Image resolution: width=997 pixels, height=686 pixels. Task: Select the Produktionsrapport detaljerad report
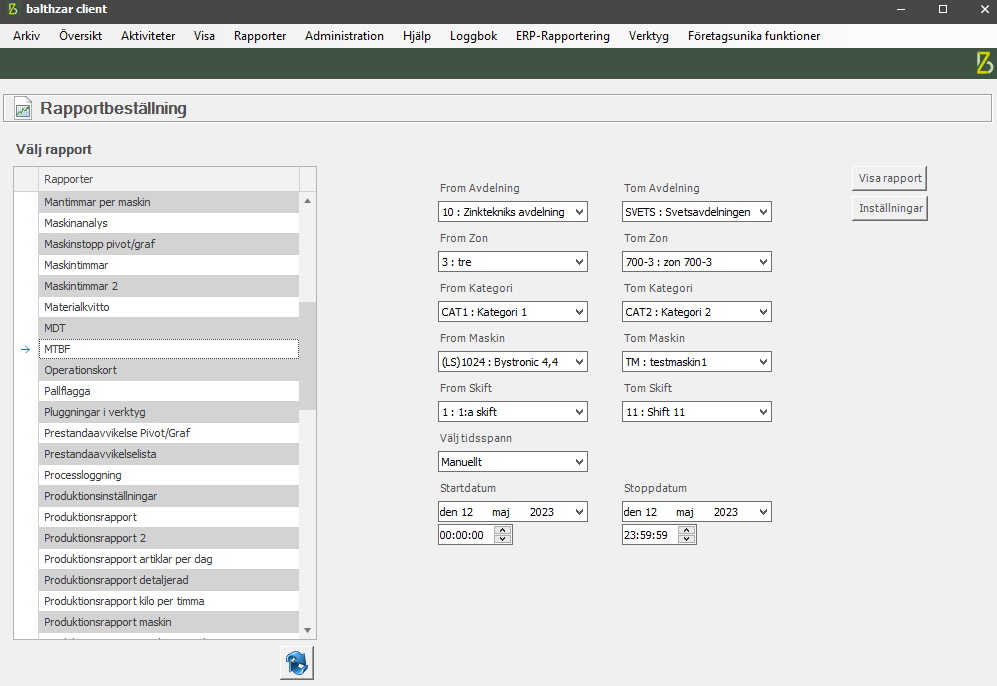[x=168, y=580]
